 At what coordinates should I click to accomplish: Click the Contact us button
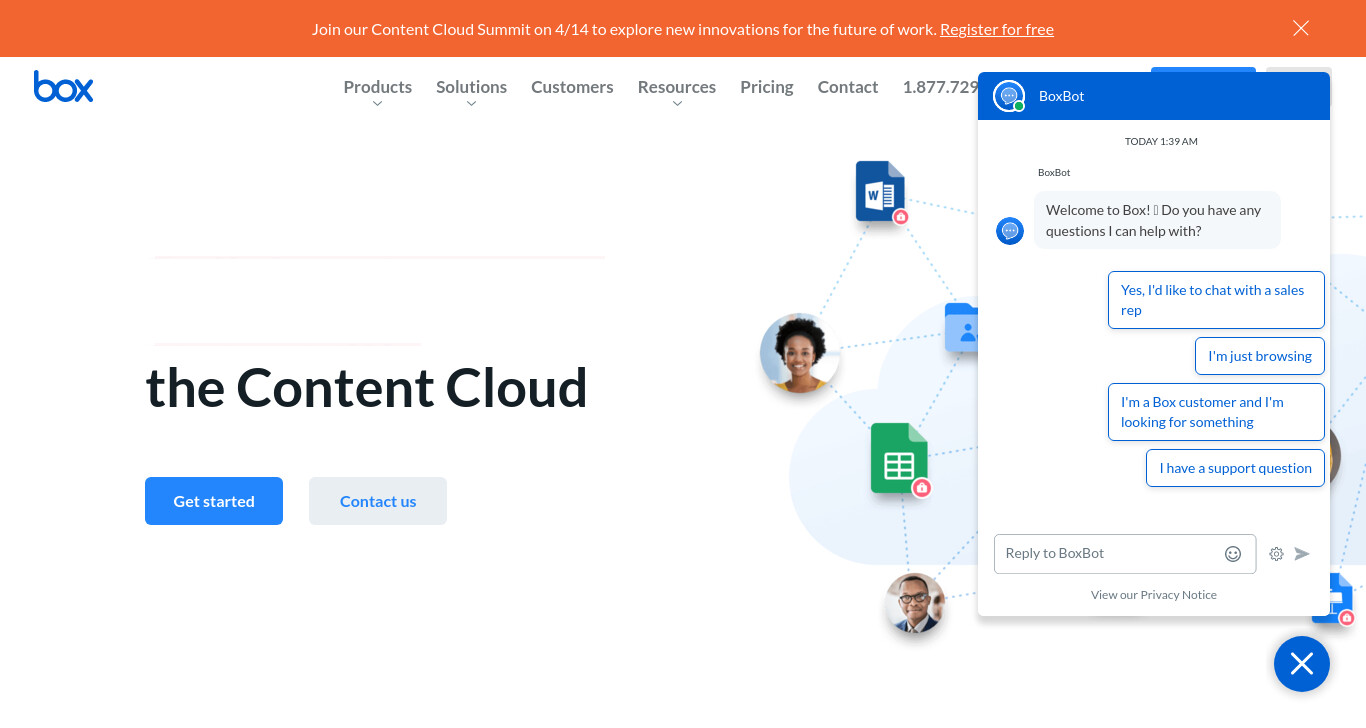(x=378, y=501)
